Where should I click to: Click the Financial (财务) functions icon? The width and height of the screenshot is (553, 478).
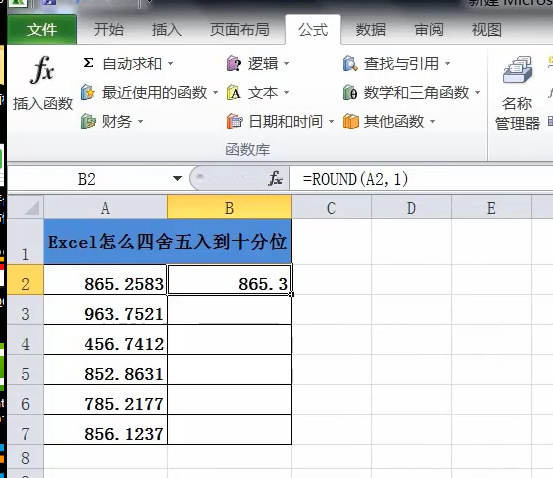pos(88,121)
